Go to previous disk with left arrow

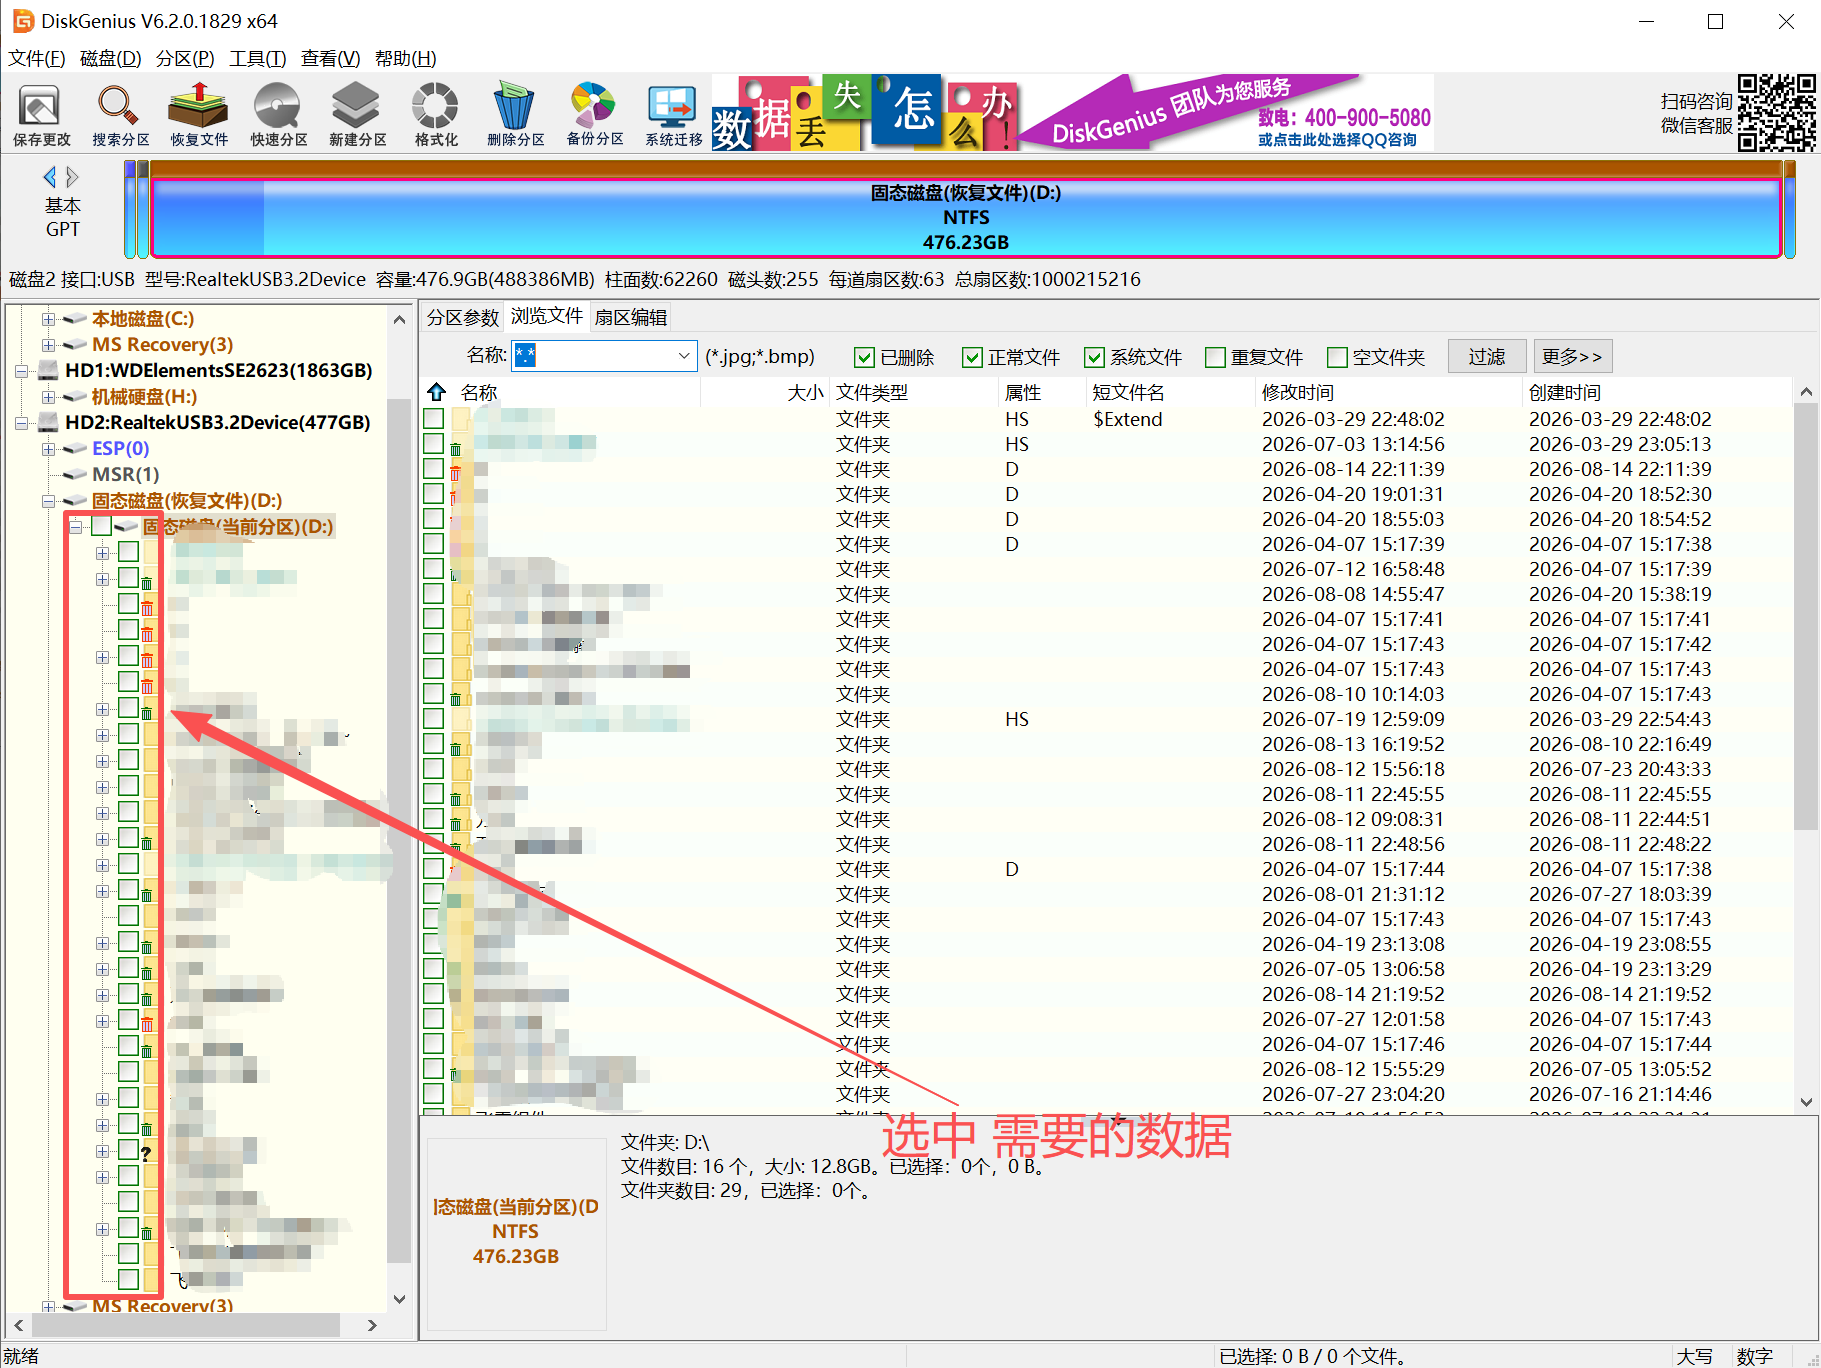(49, 177)
